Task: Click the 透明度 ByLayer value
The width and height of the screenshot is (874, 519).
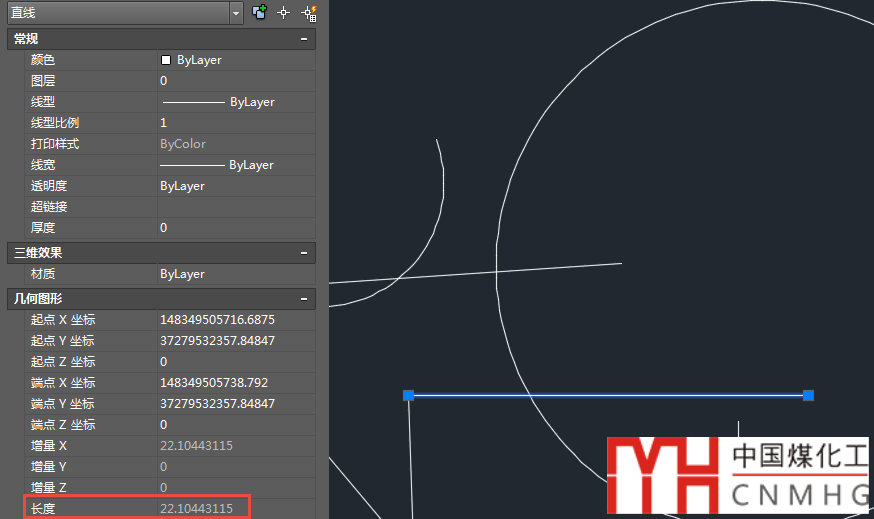Action: (x=235, y=186)
